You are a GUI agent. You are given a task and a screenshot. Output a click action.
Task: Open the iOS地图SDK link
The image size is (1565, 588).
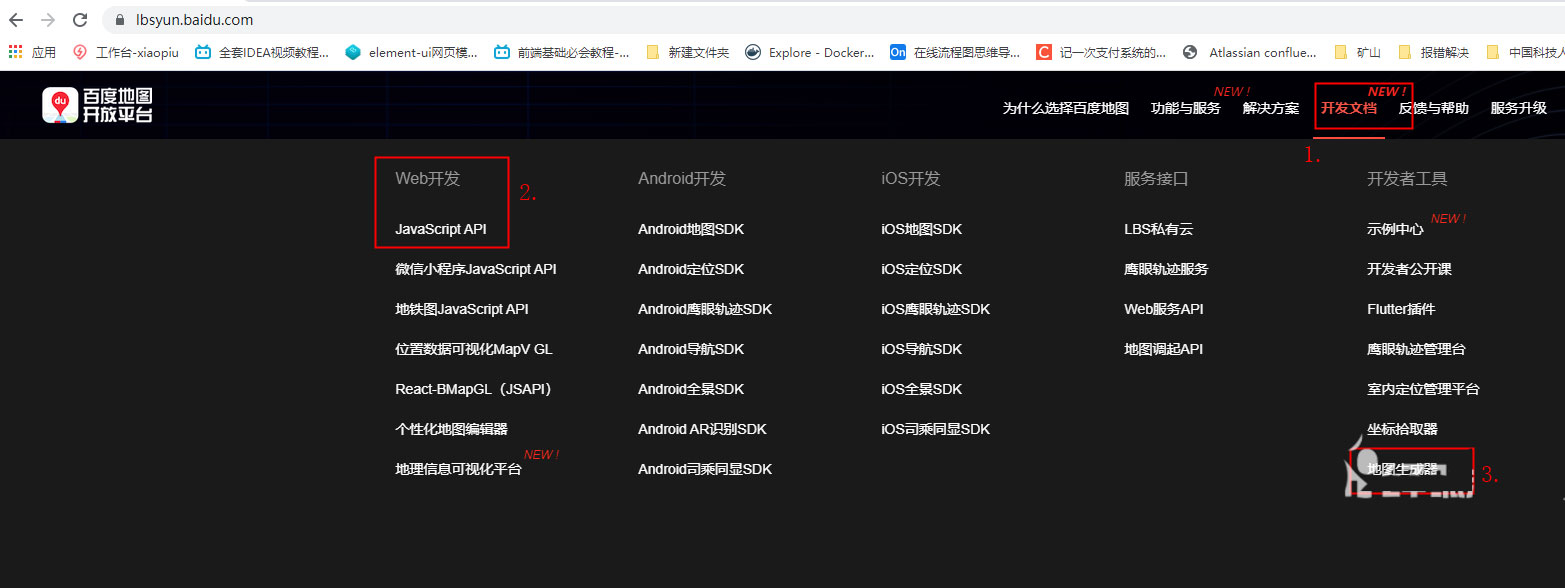(921, 229)
